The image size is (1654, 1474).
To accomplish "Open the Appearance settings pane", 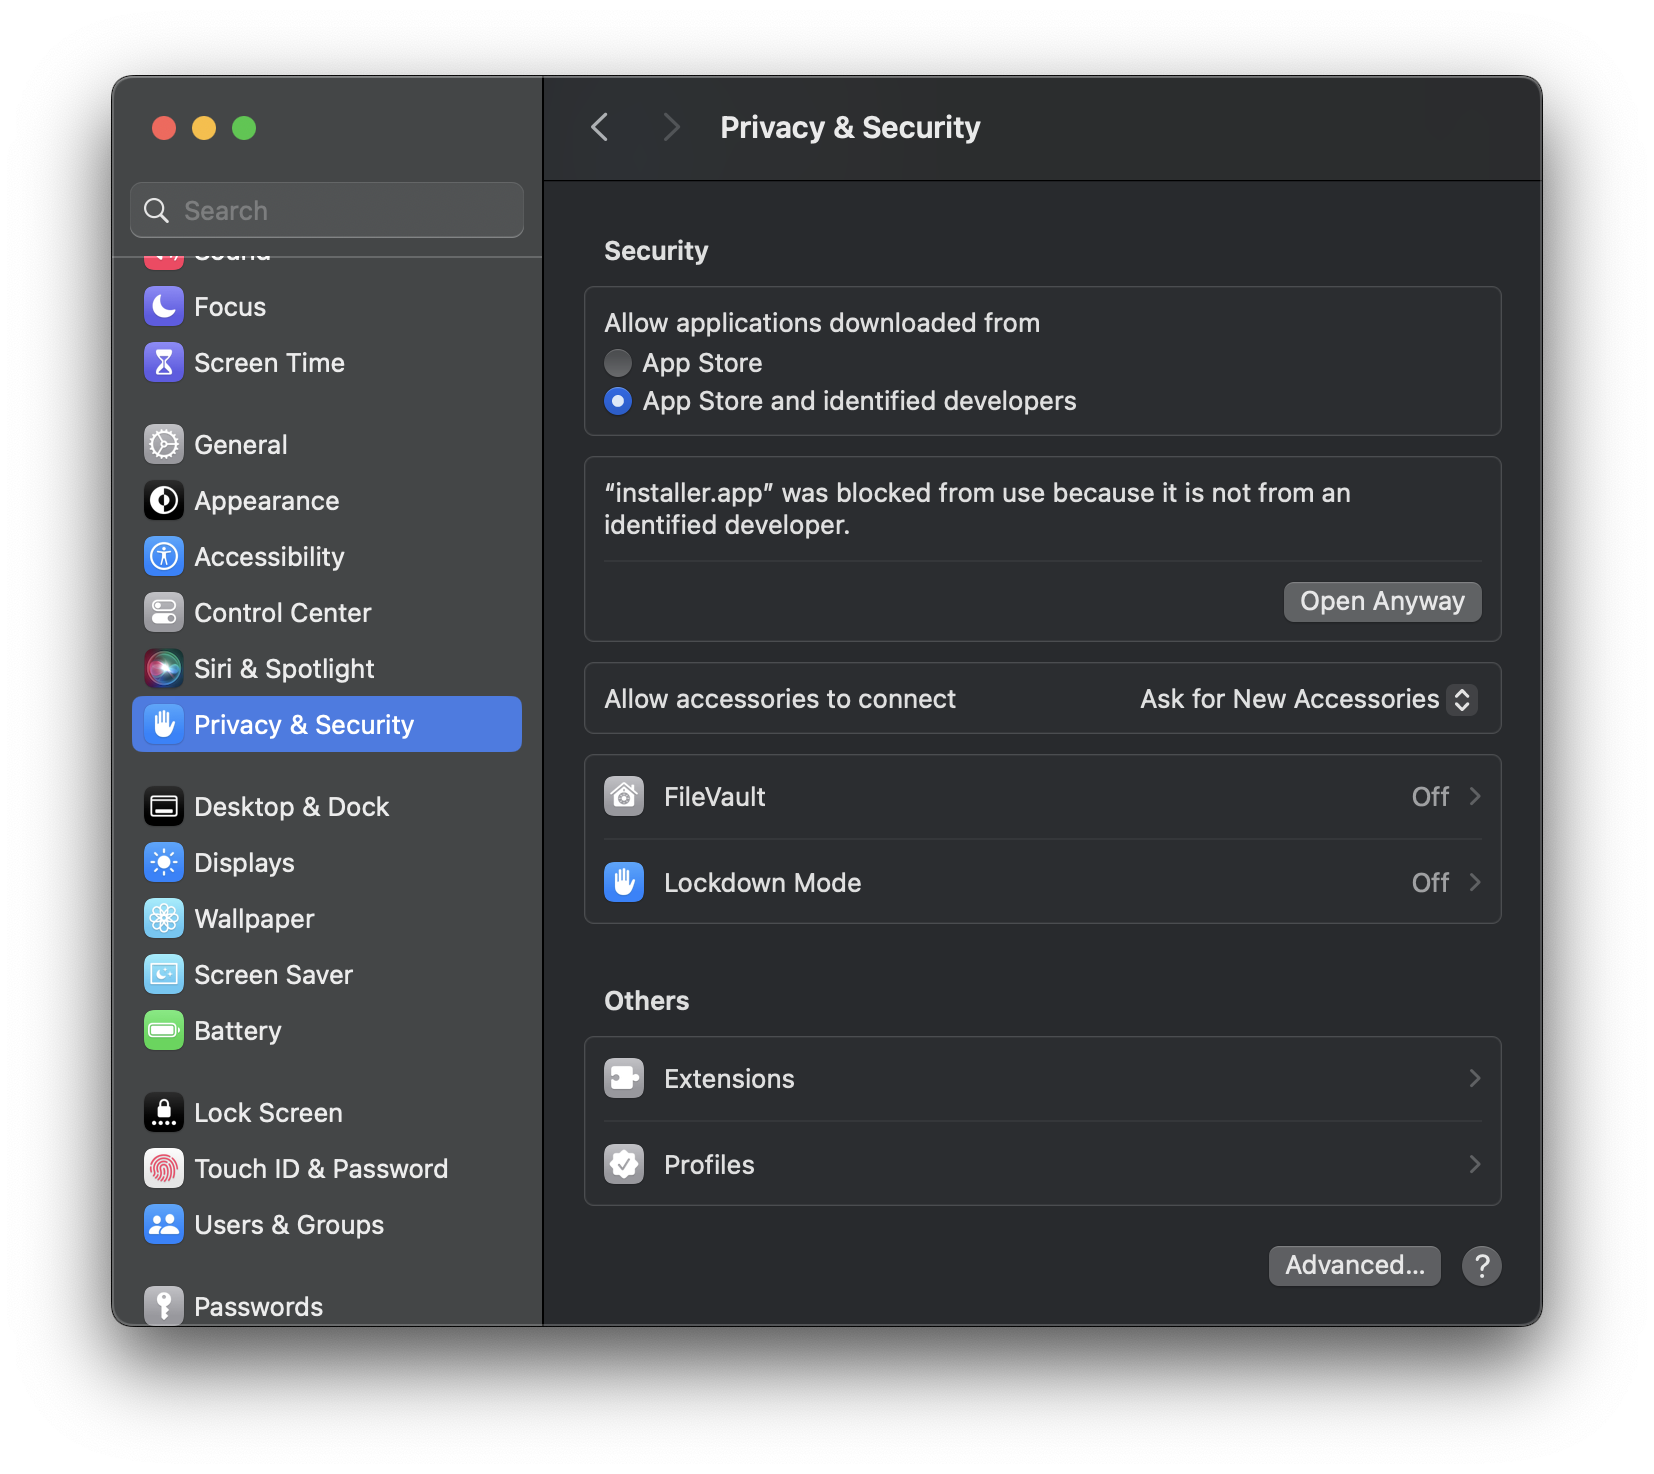I will click(x=327, y=500).
